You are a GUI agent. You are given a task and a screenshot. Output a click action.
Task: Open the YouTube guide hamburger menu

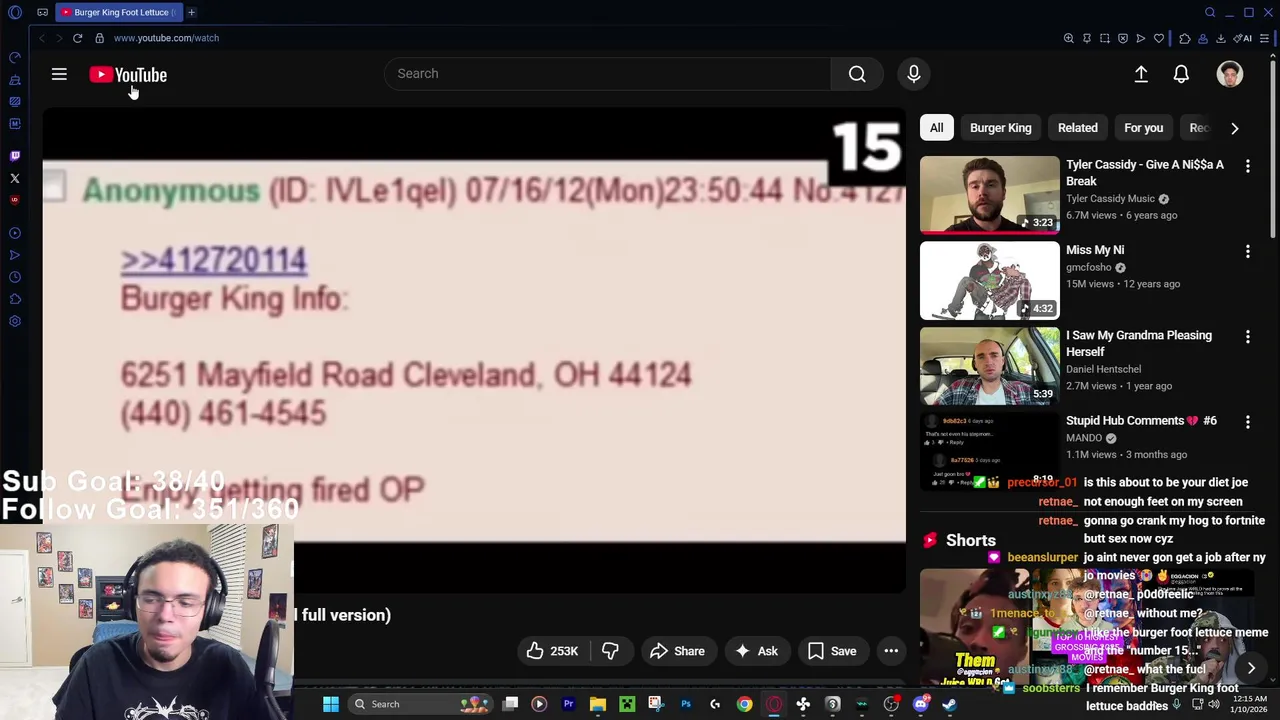pyautogui.click(x=59, y=74)
